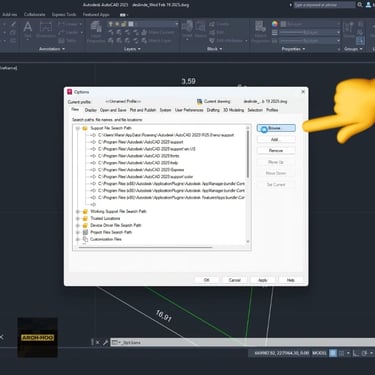Open Help from Options dialog
Screen dimensions: 375x375
click(291, 280)
